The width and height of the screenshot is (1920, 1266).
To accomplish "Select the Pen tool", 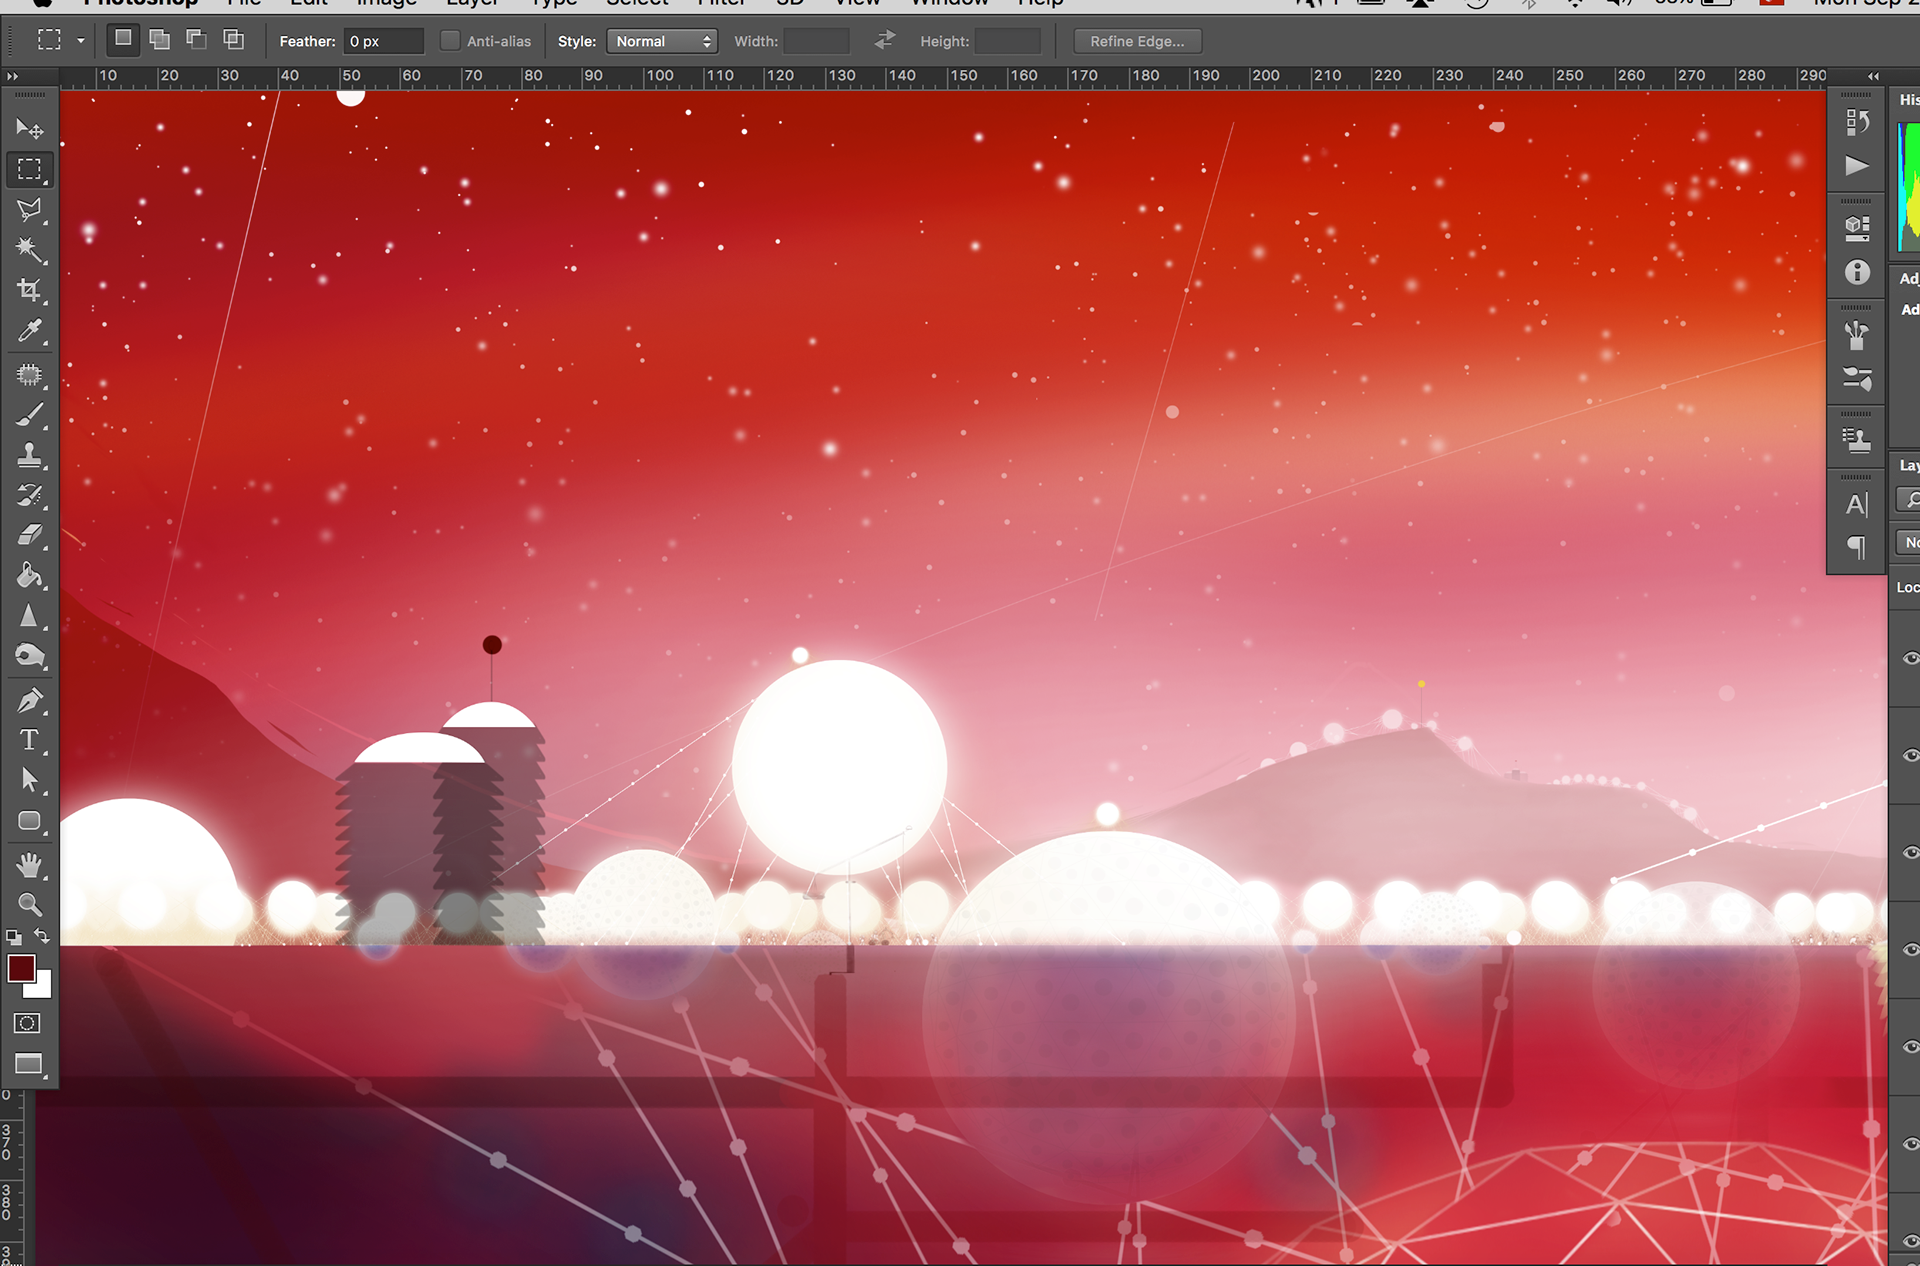I will coord(29,700).
